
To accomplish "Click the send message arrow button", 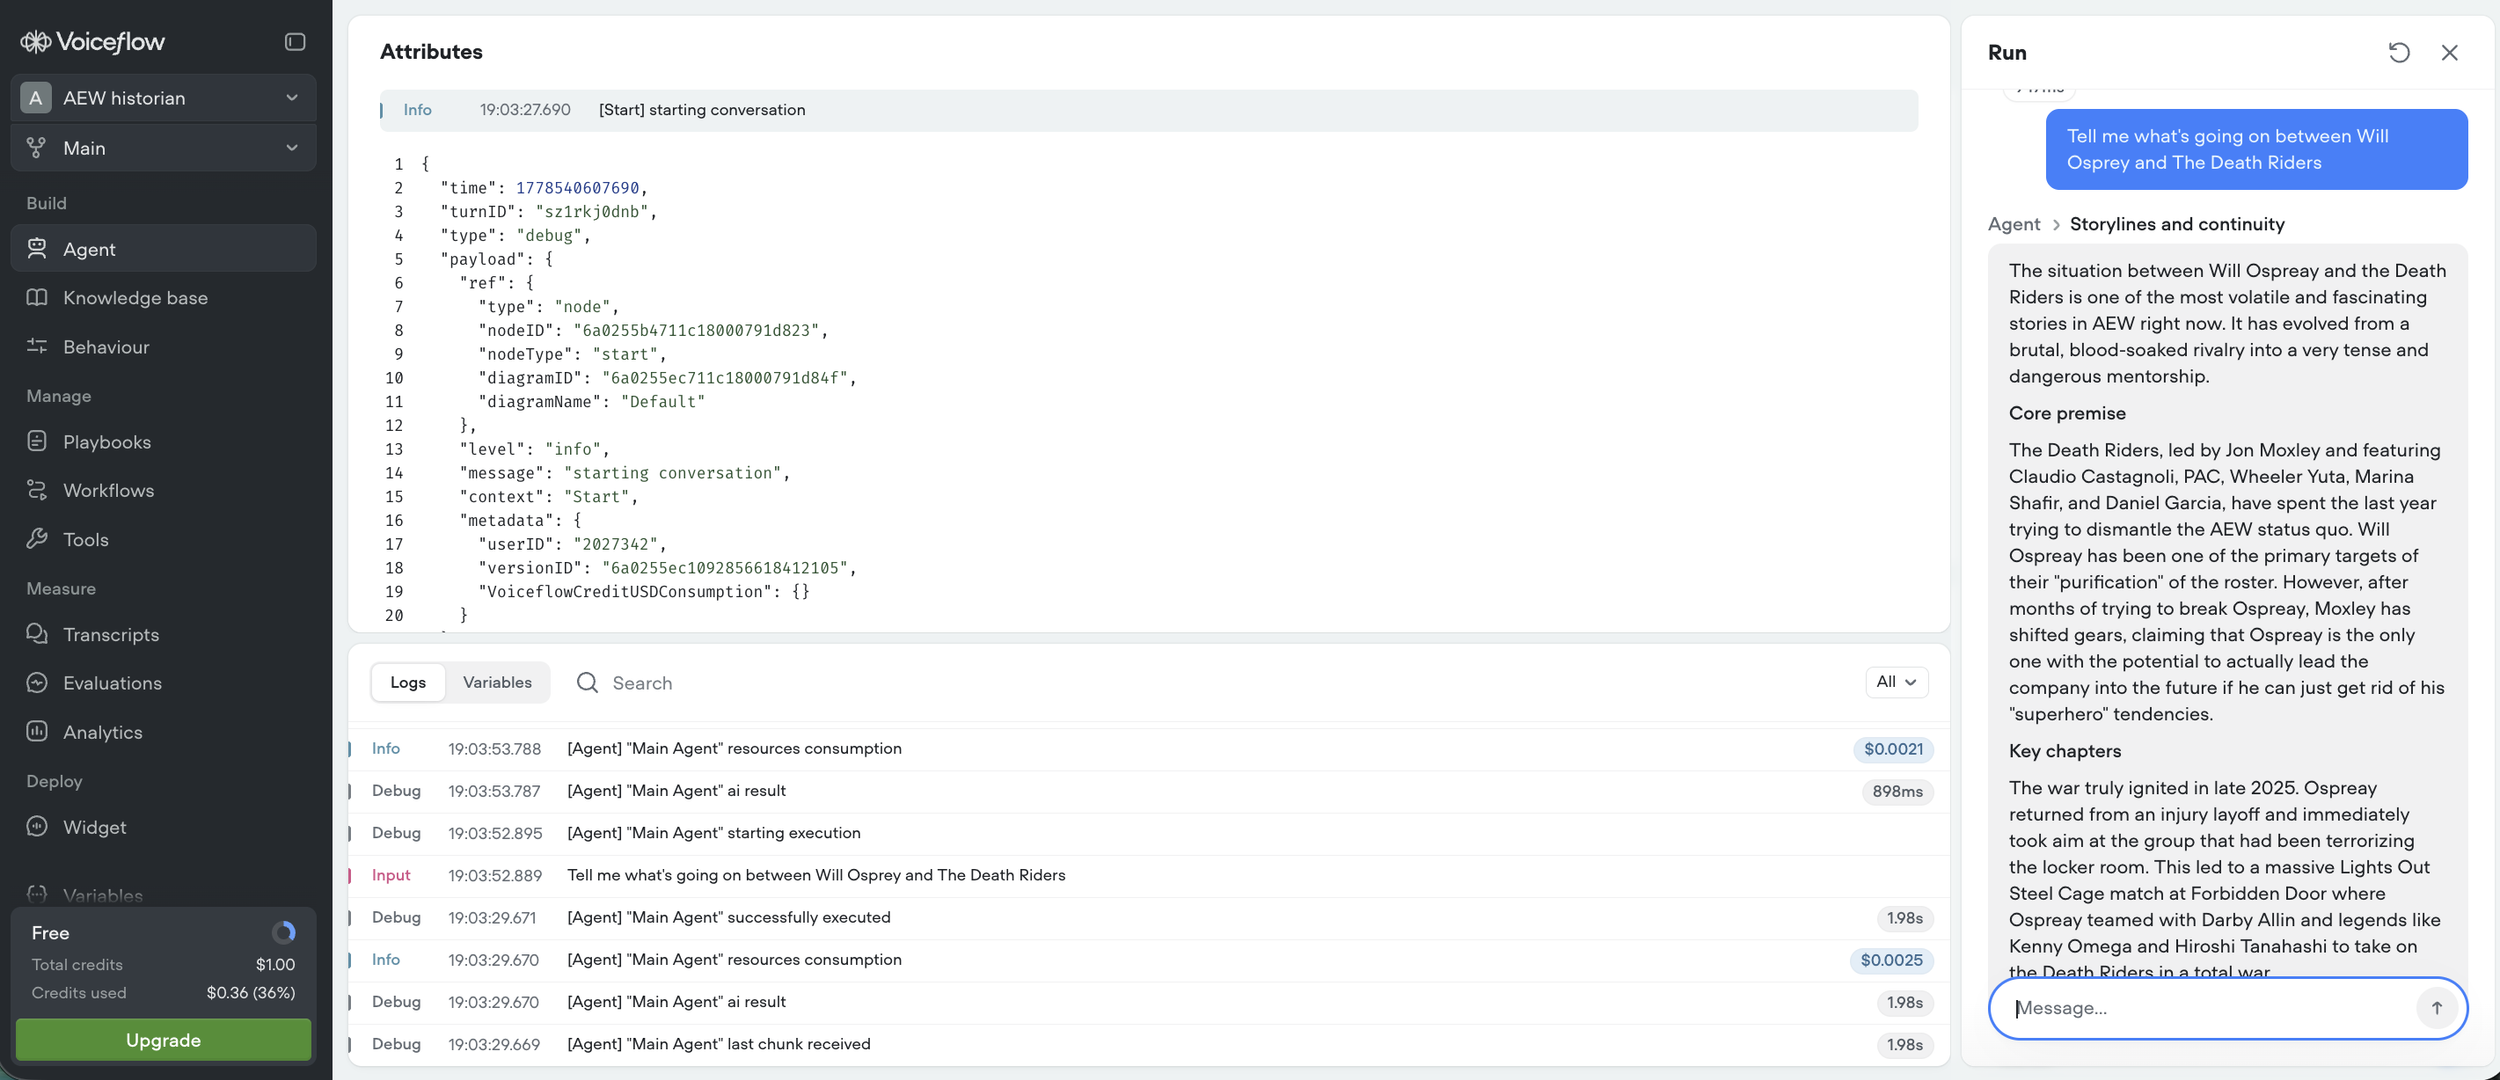I will (x=2436, y=1008).
